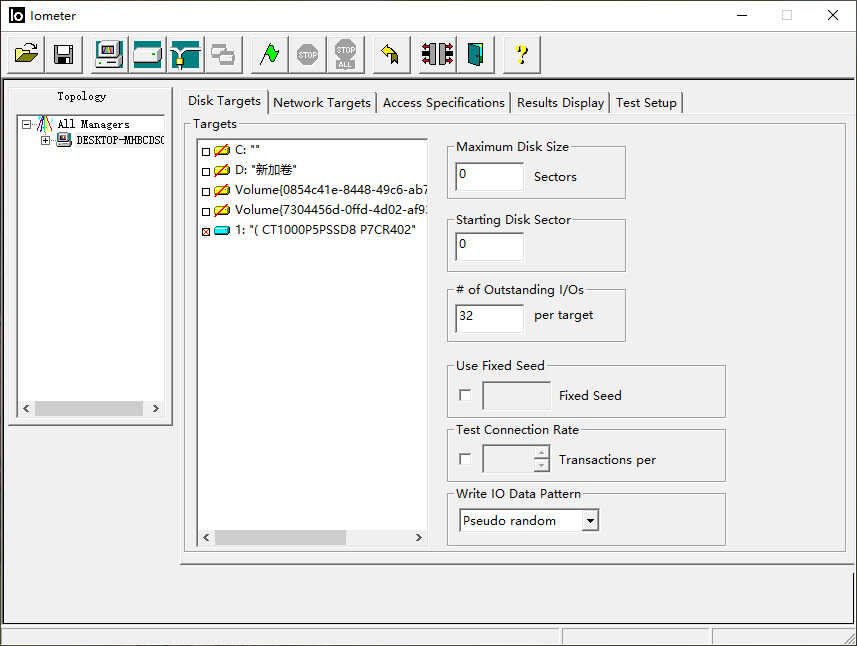Enable the Test Connection Rate checkbox
This screenshot has height=646, width=857.
(x=465, y=459)
